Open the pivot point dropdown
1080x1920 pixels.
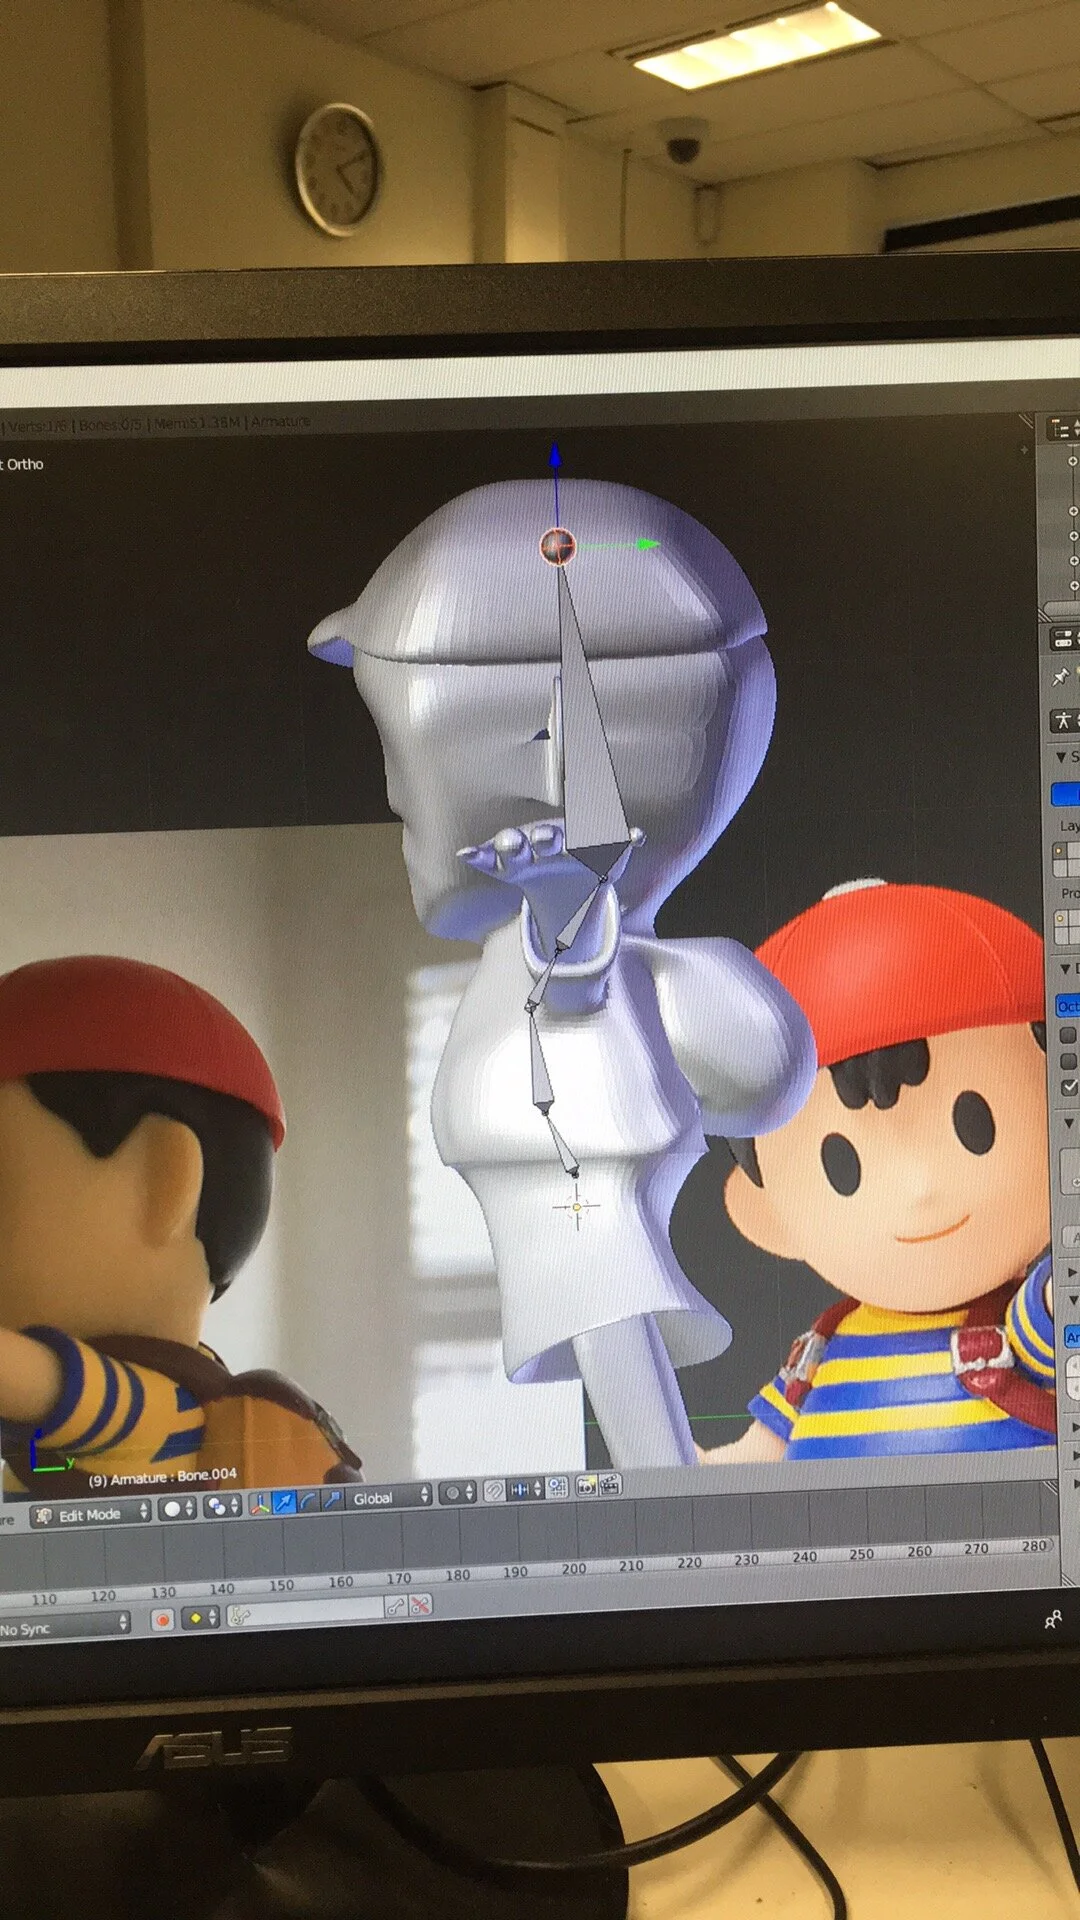point(222,1506)
